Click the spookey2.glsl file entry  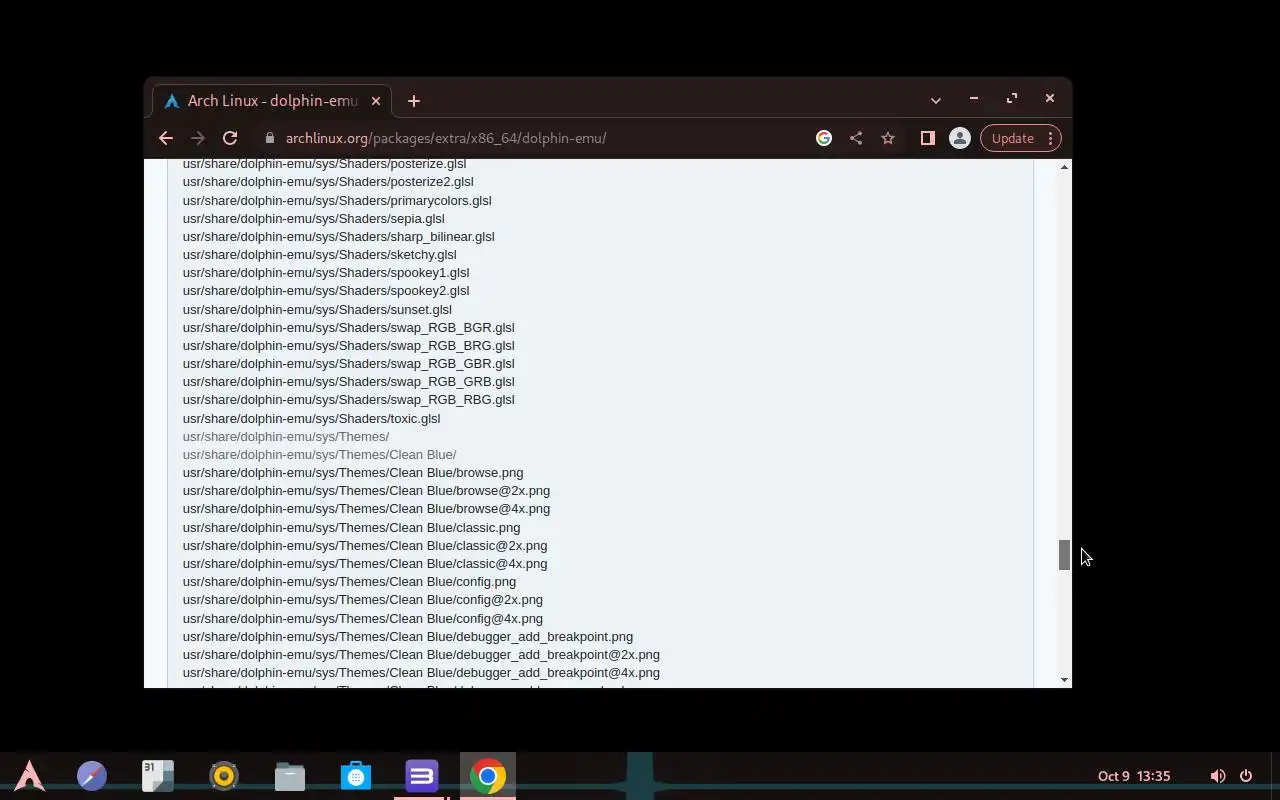click(x=326, y=290)
